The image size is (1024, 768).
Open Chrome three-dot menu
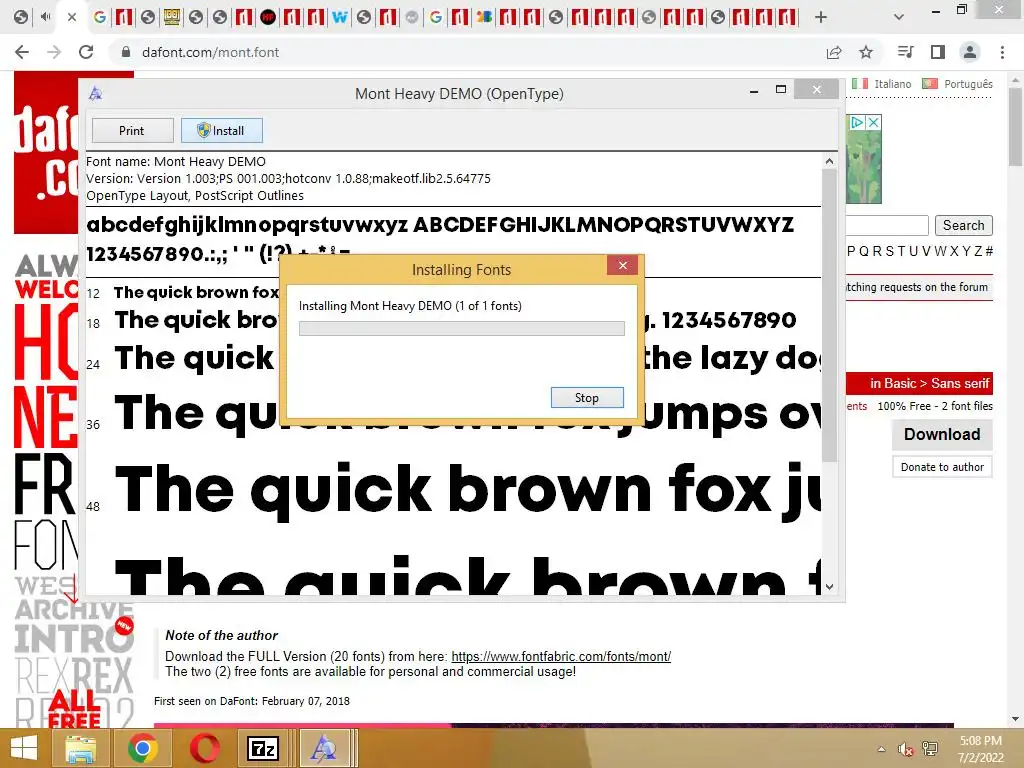point(1002,52)
